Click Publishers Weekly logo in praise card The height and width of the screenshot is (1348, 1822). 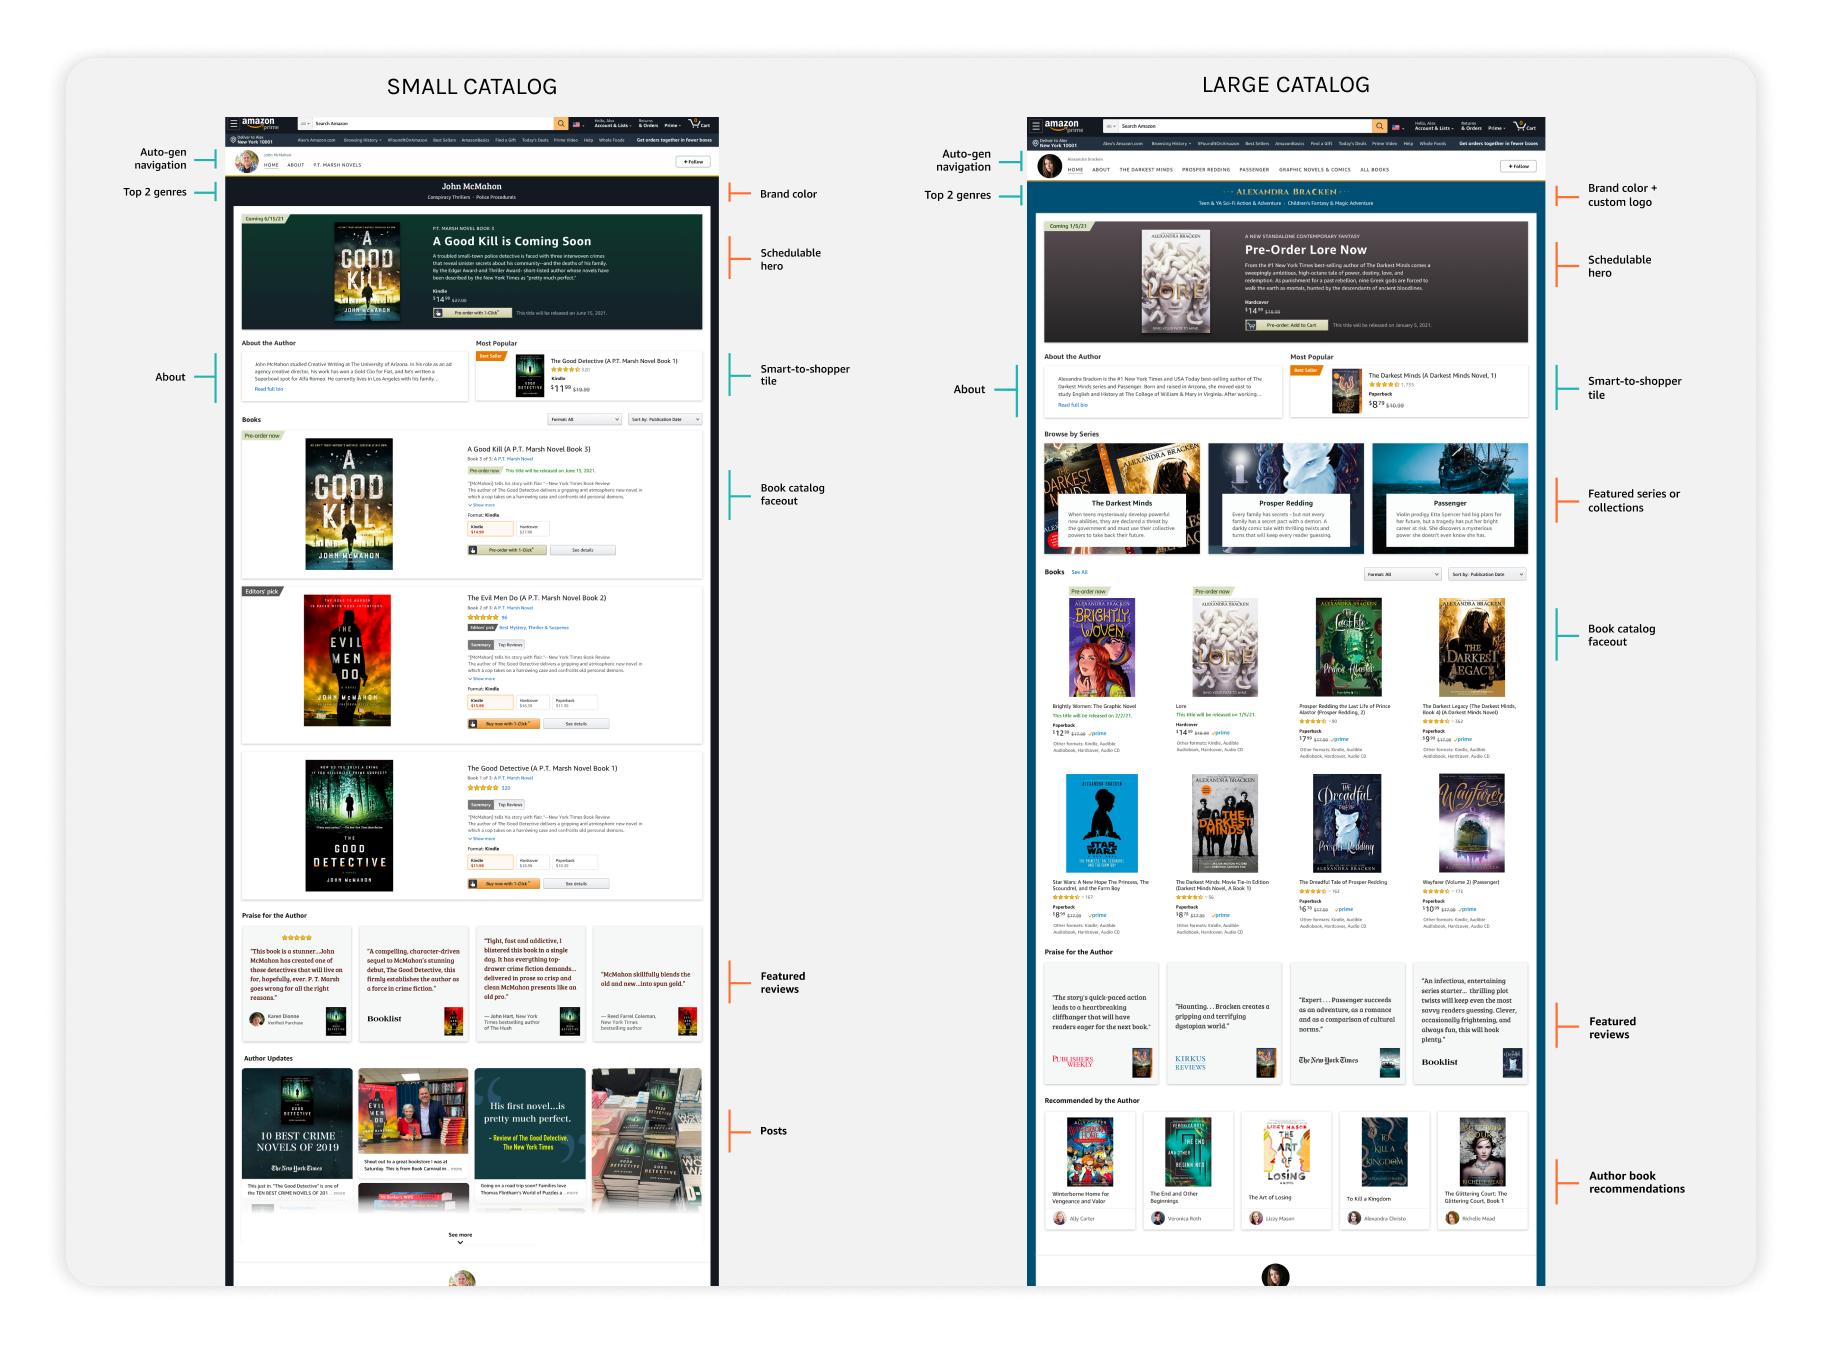[1072, 1062]
